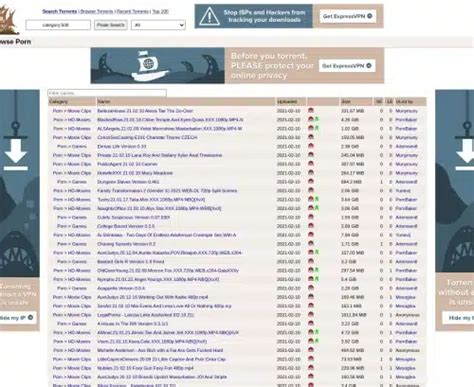
Task: Click magnet icon in the 3.22 GiB row
Action: click(x=311, y=323)
